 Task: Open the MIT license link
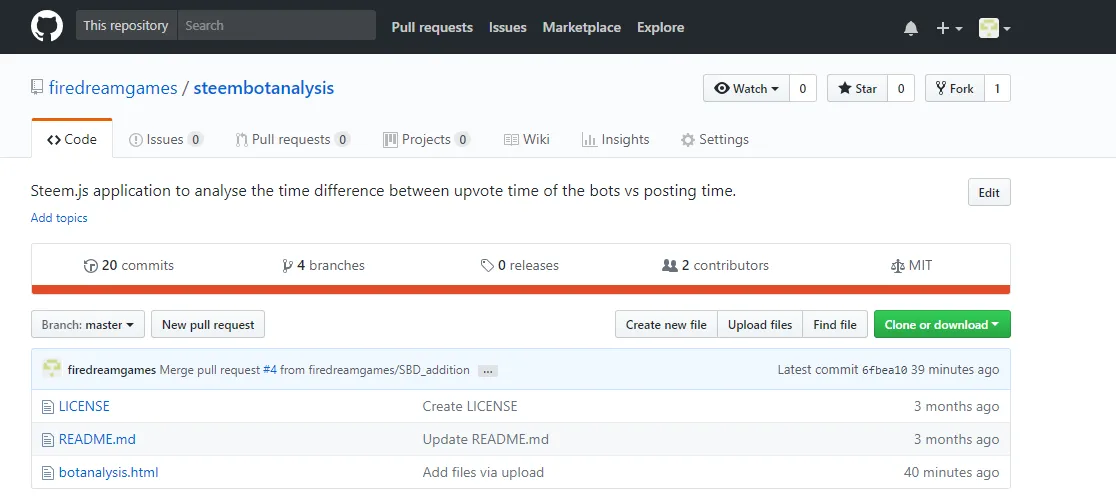[x=911, y=266]
